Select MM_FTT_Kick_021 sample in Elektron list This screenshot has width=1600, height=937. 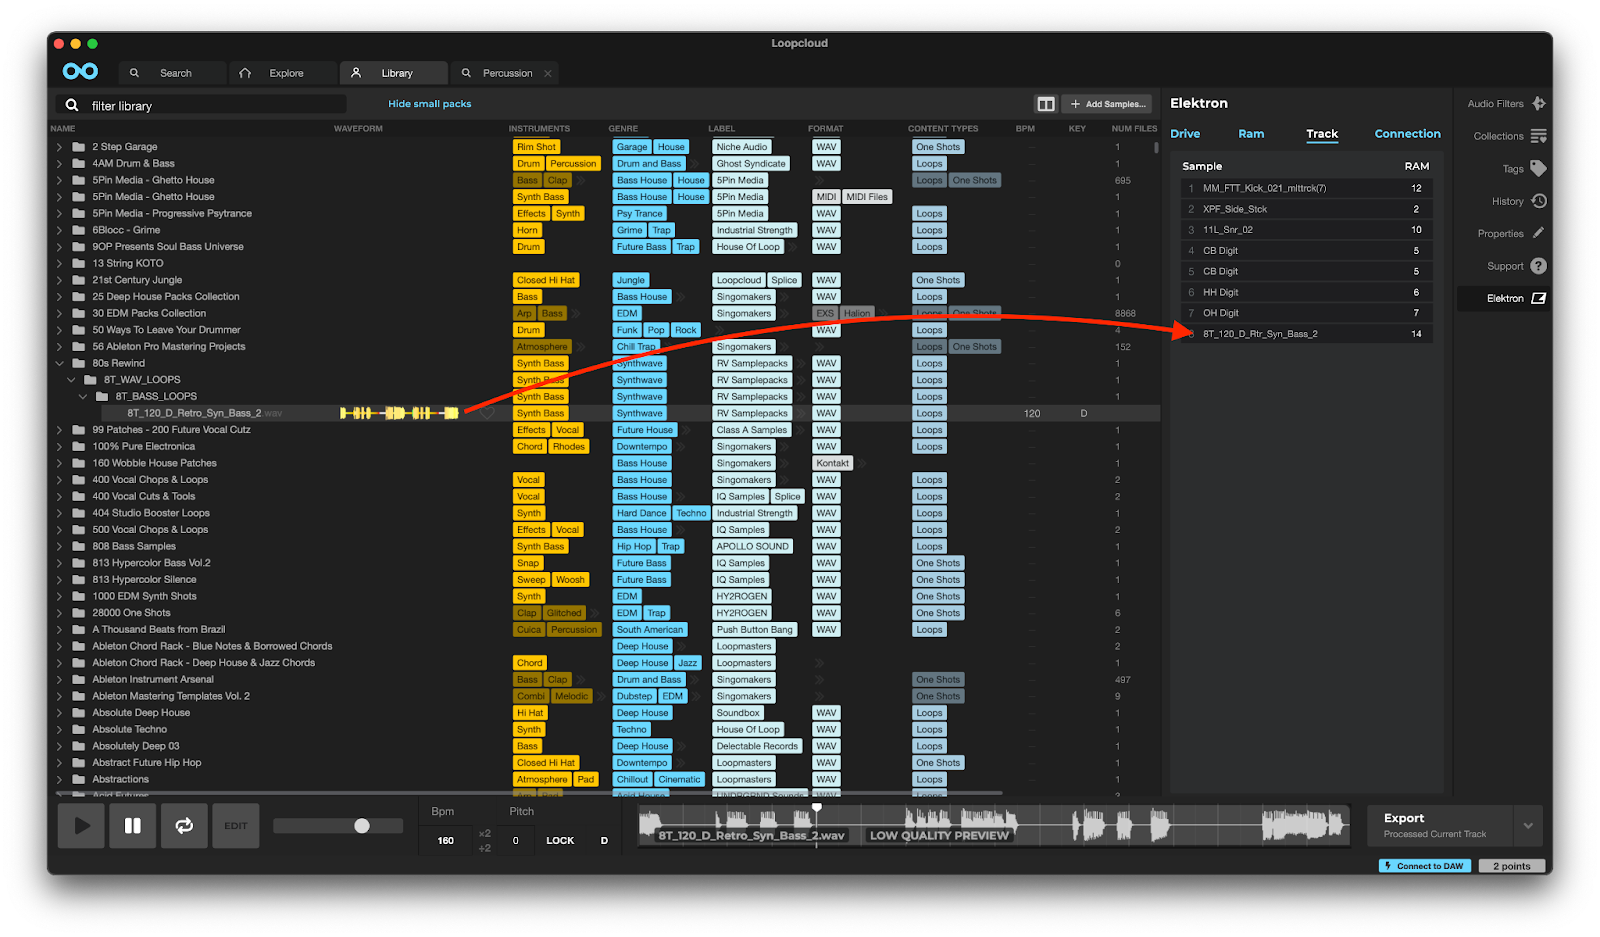point(1306,188)
